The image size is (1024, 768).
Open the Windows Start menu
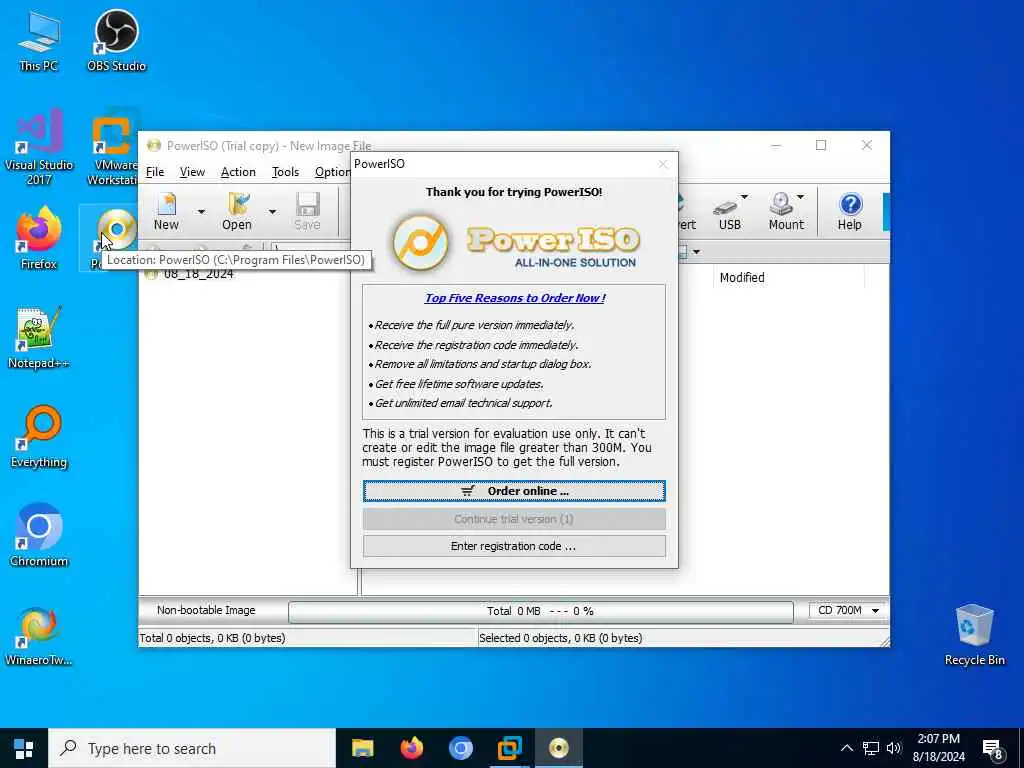tap(24, 748)
